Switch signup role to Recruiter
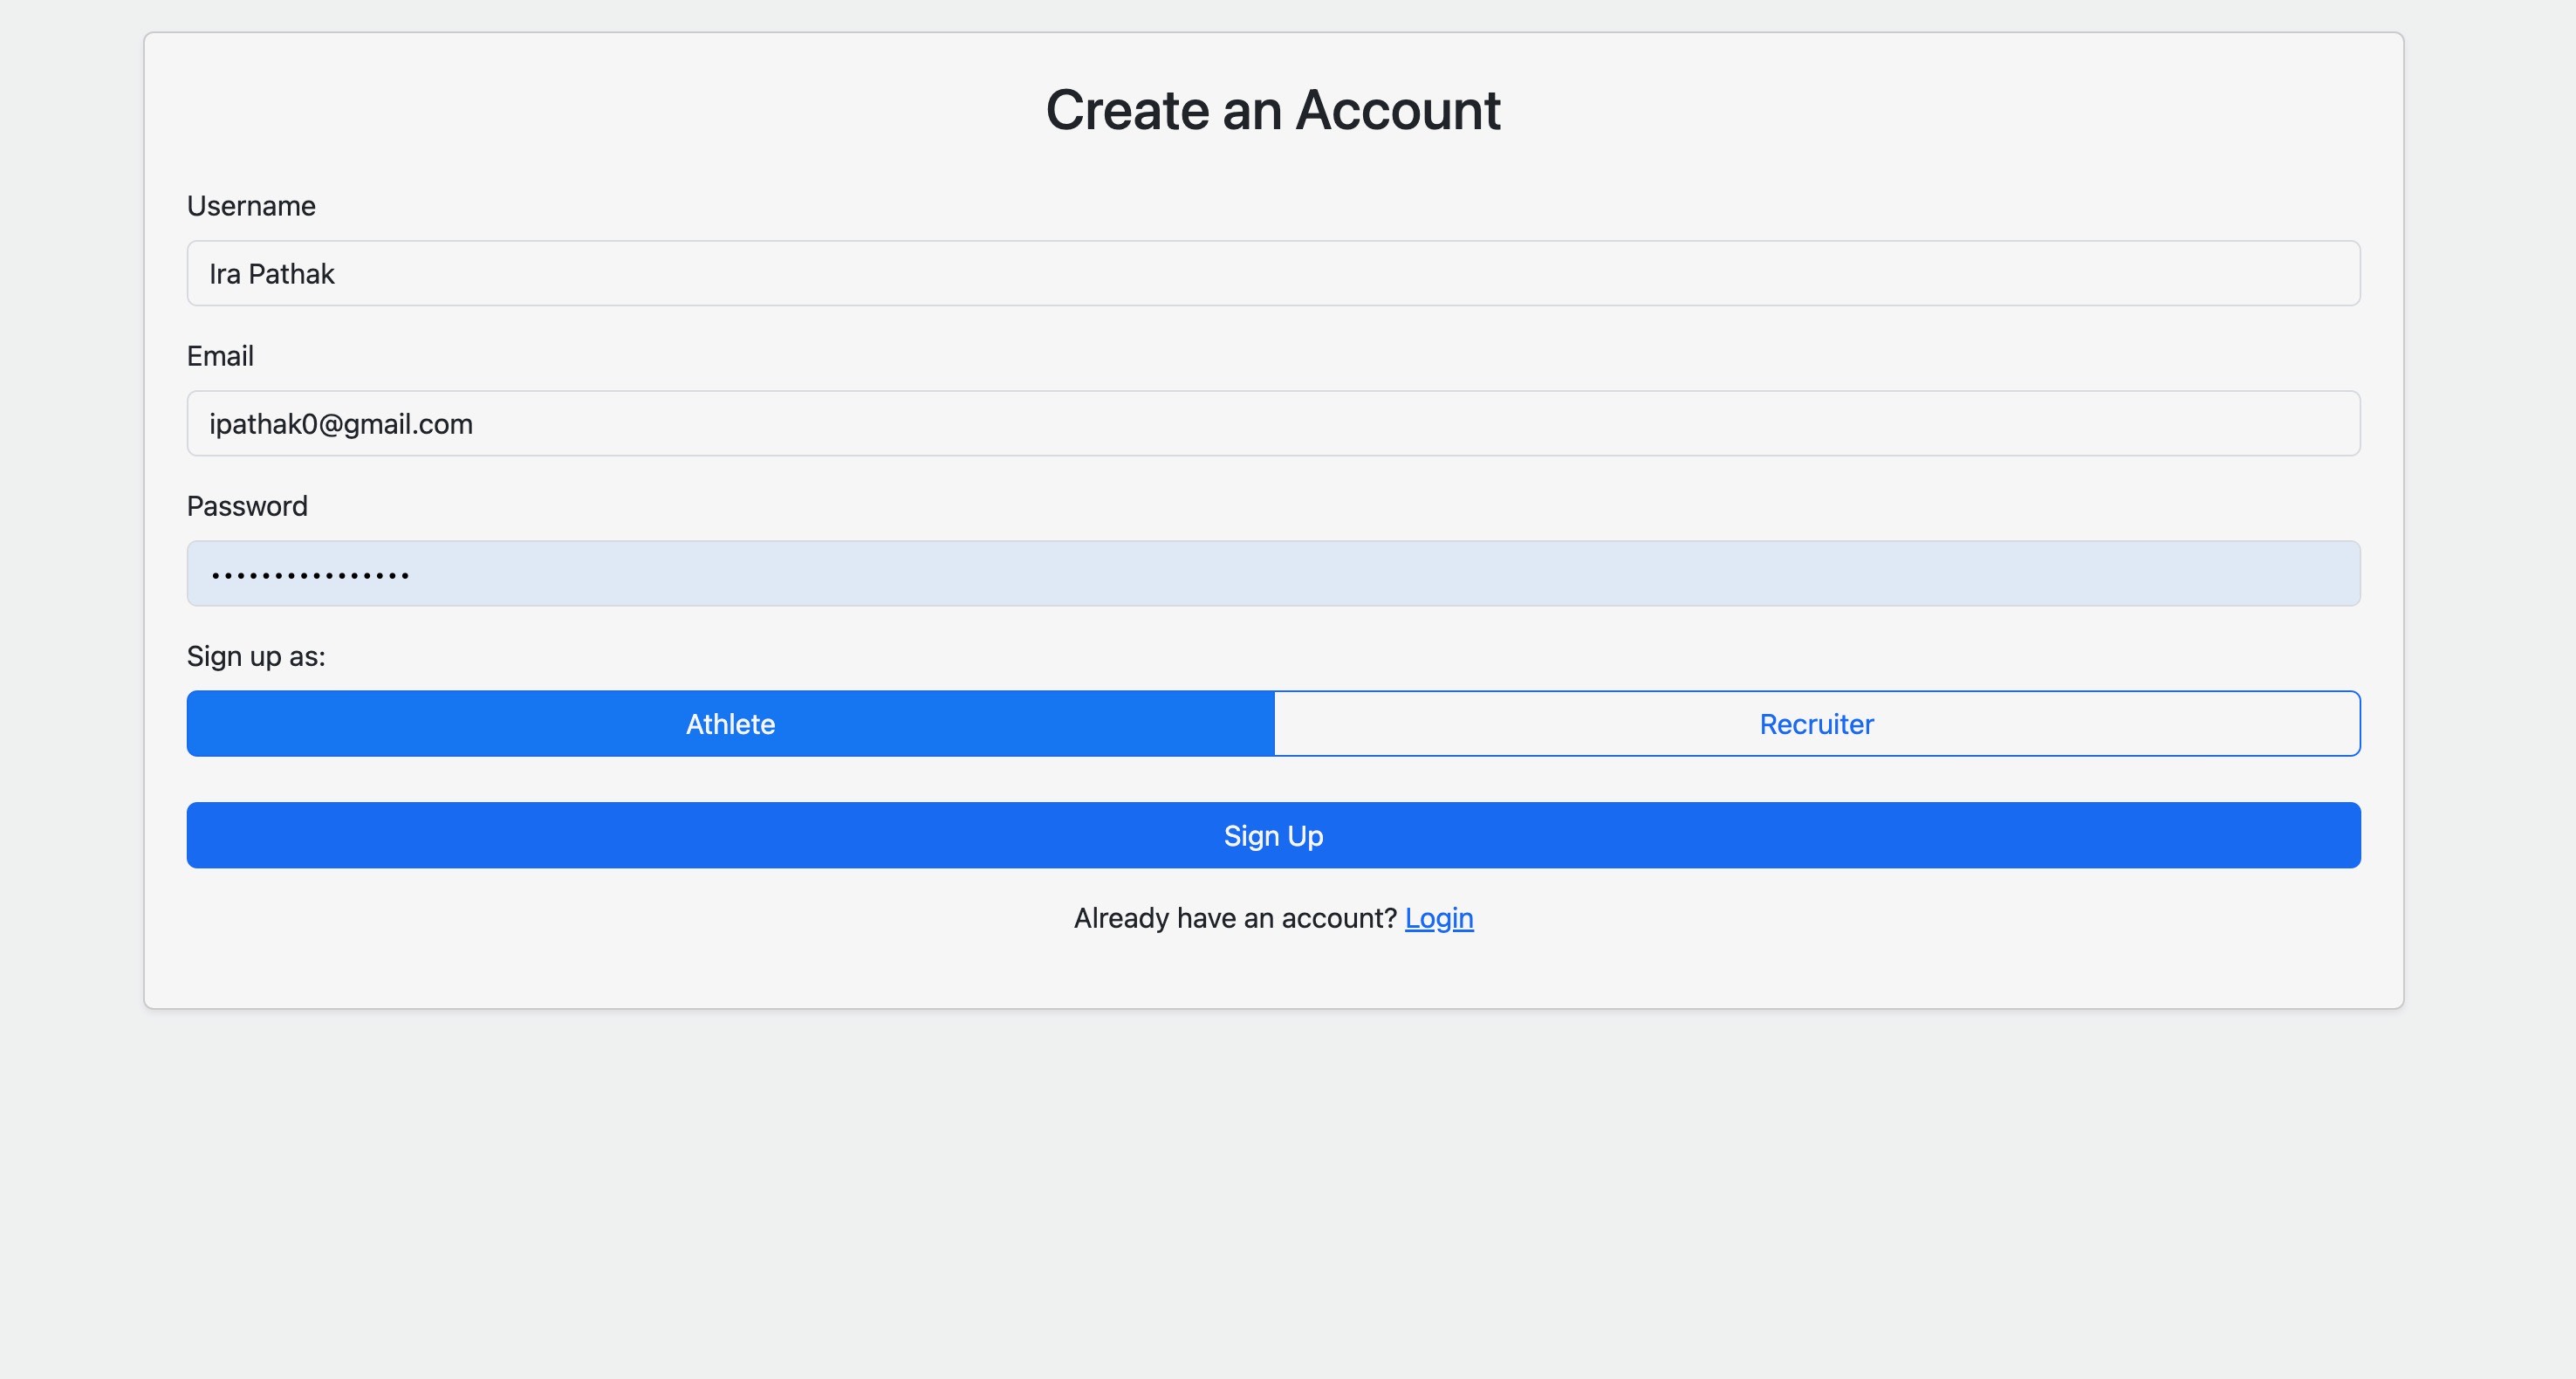Screen dimensions: 2576x1379 (x=1816, y=723)
